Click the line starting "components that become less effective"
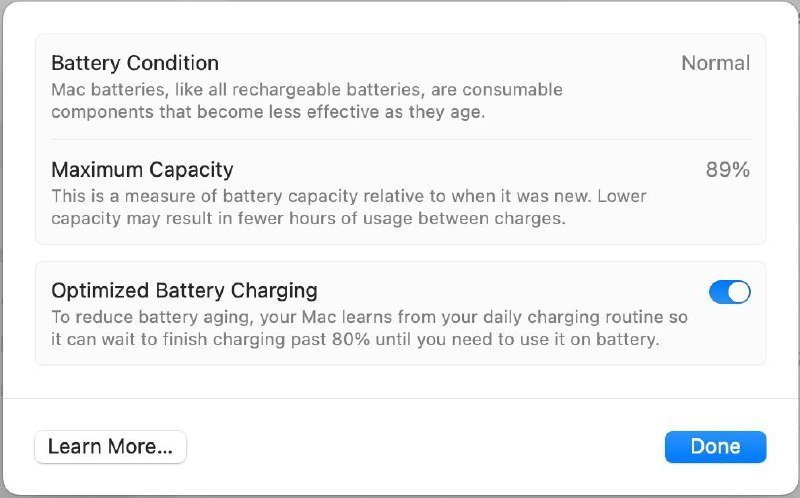The image size is (800, 498). coord(267,112)
